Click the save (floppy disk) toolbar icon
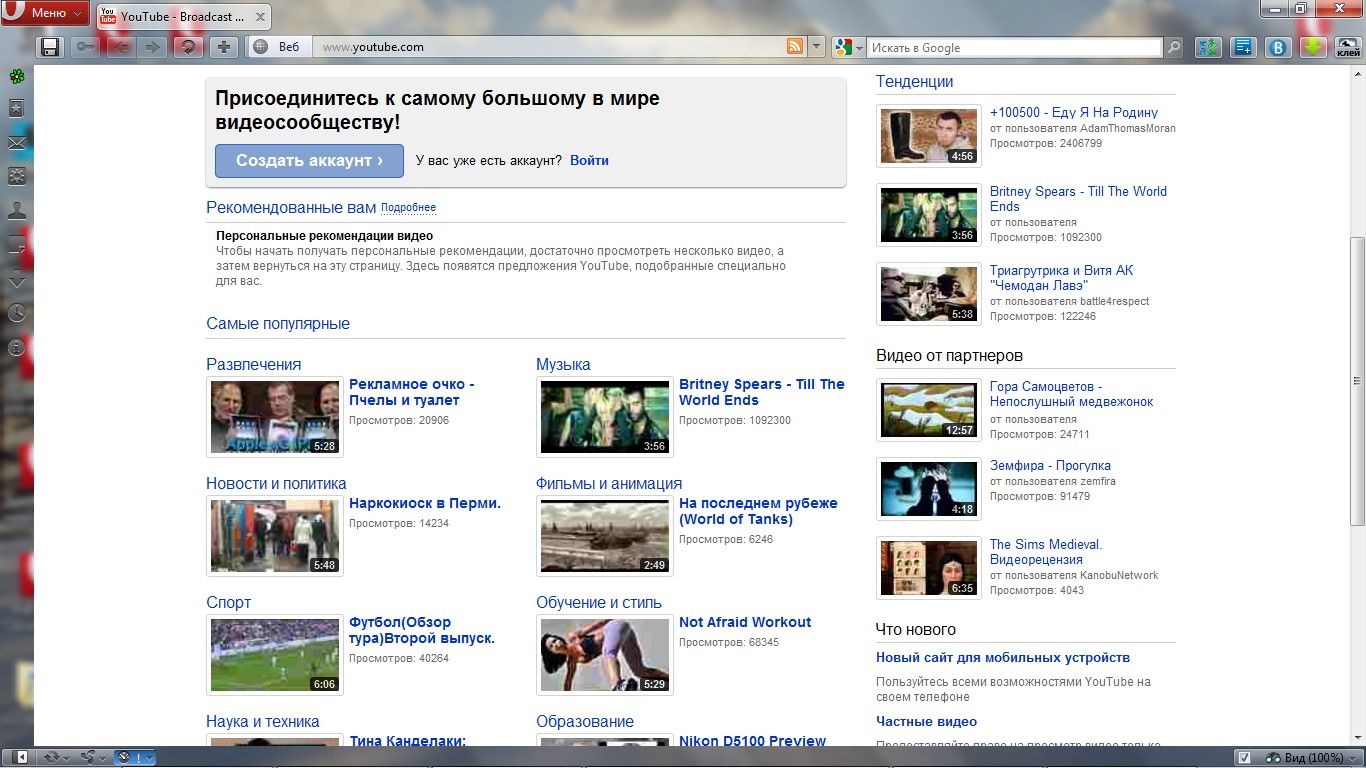Viewport: 1366px width, 768px height. pos(50,47)
